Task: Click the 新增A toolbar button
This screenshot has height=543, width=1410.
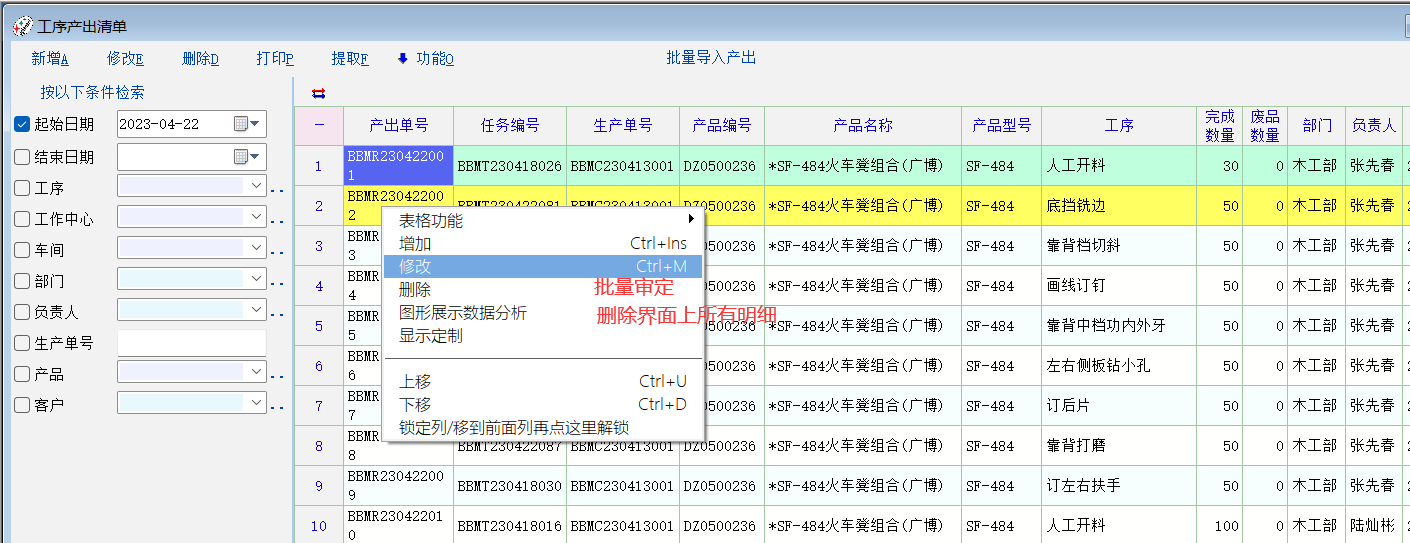Action: tap(51, 59)
